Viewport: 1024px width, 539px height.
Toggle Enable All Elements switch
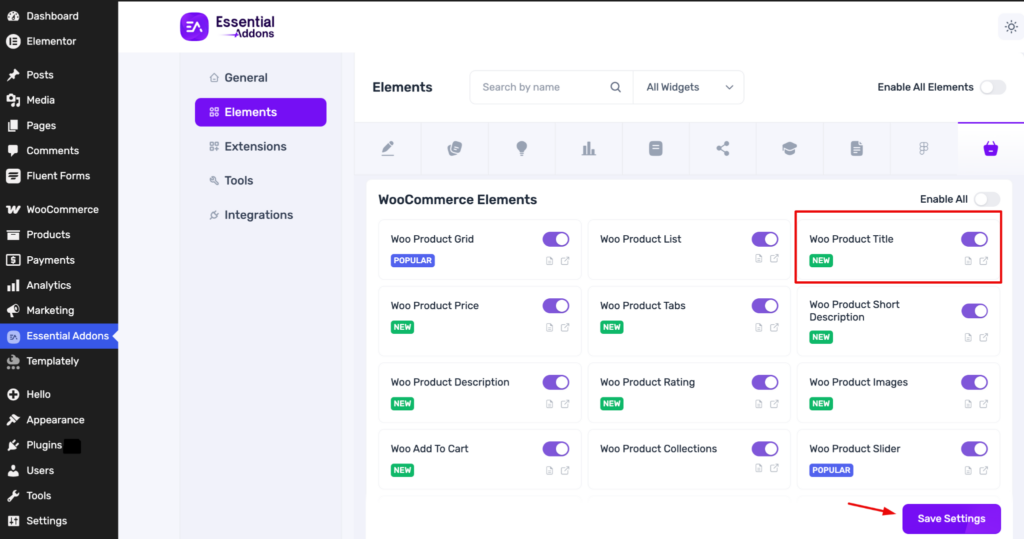[993, 87]
